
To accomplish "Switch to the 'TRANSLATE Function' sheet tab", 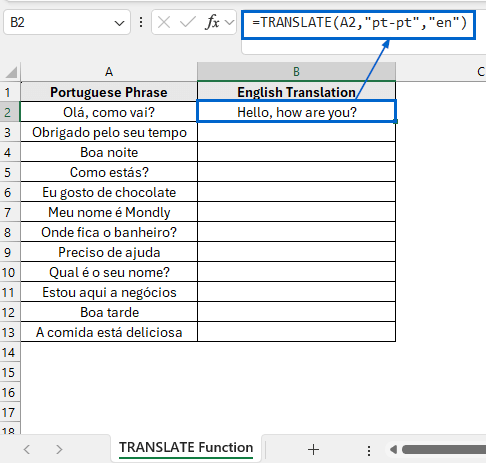I will [186, 448].
